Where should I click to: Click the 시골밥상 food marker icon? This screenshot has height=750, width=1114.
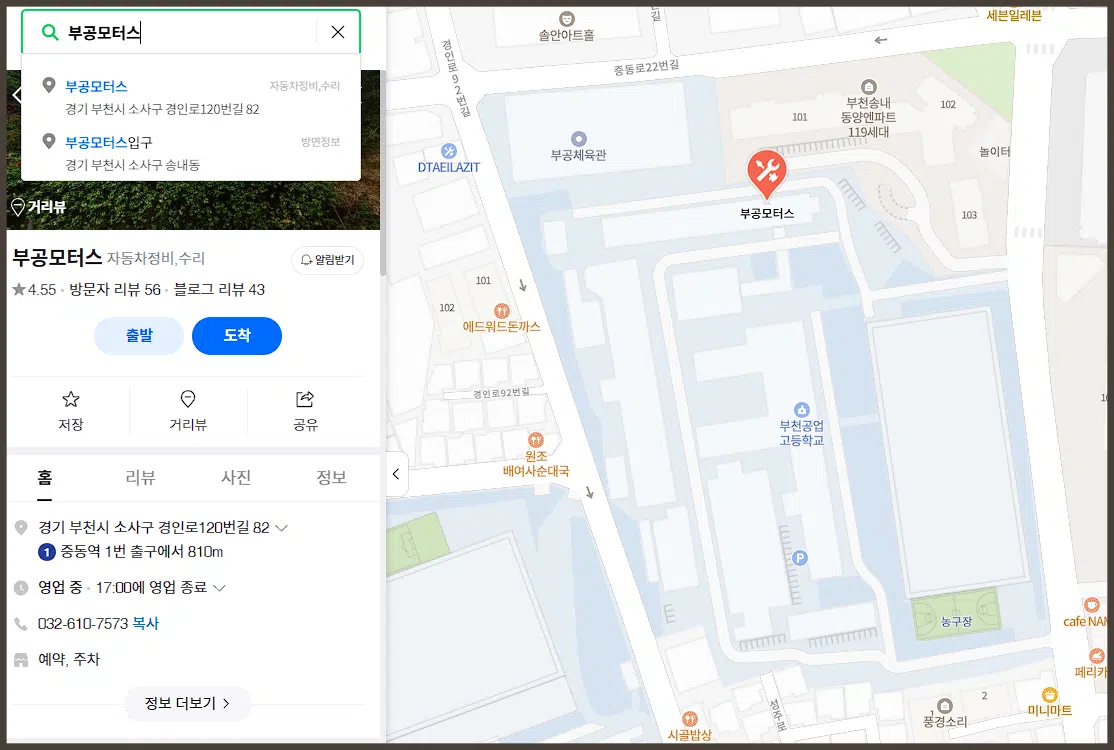tap(689, 716)
